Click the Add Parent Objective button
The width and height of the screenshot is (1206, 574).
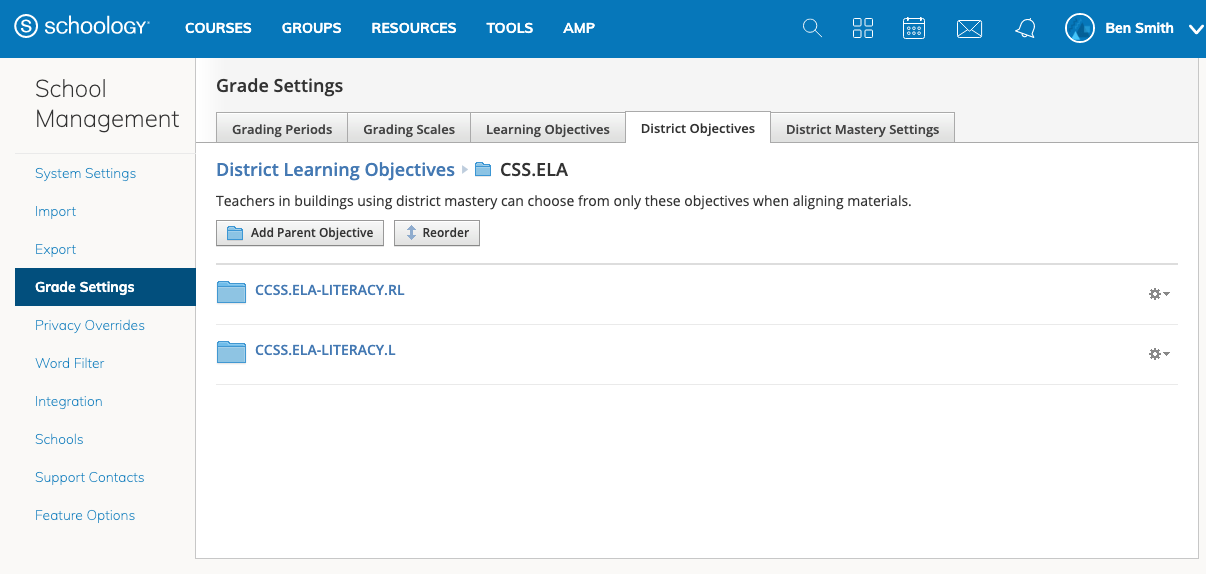pyautogui.click(x=300, y=233)
